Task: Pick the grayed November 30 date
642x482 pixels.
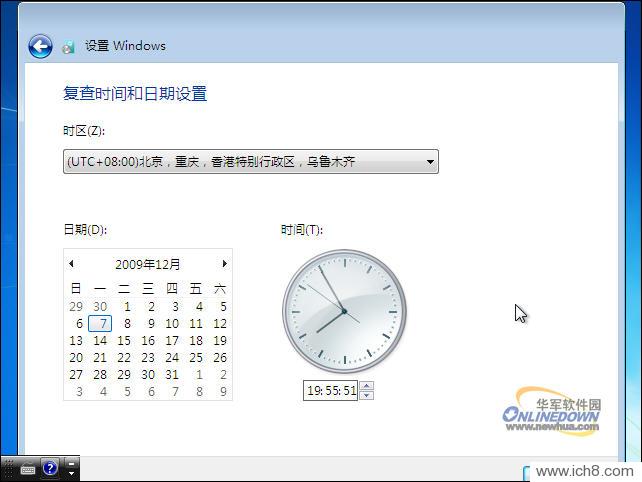Action: [x=100, y=306]
